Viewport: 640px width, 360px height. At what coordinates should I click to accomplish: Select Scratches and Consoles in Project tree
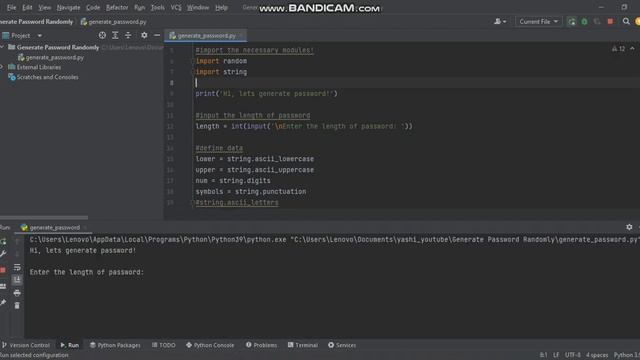(43, 77)
